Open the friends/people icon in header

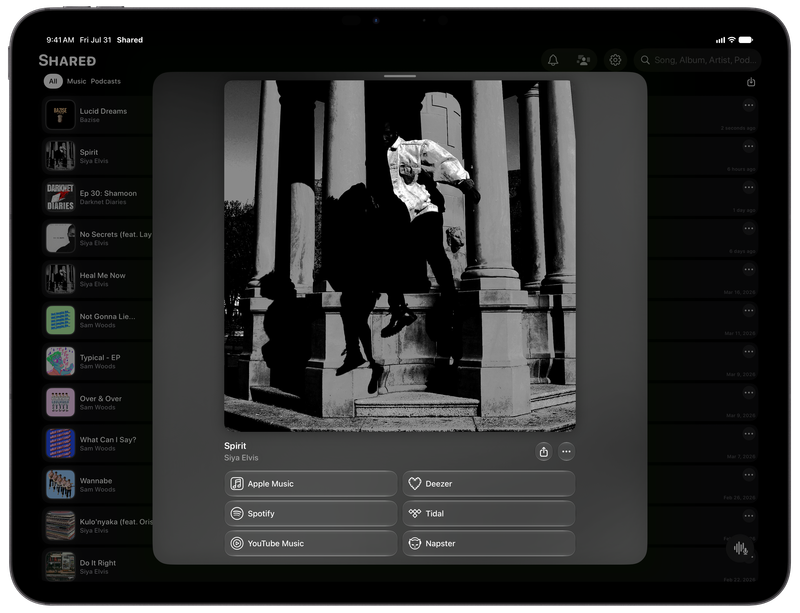584,60
